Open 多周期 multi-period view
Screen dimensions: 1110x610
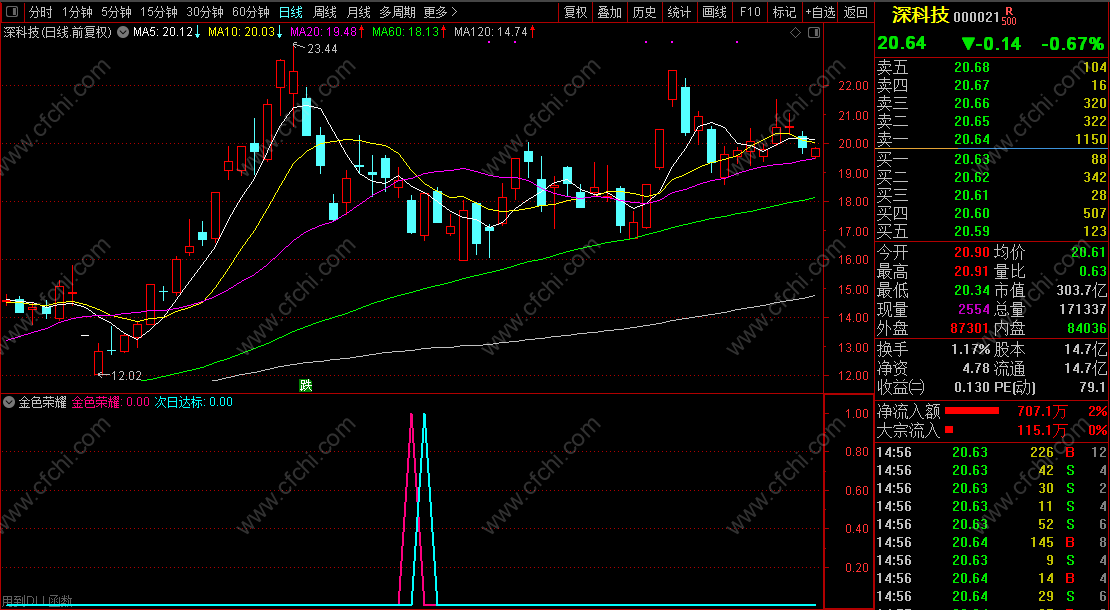coord(397,12)
